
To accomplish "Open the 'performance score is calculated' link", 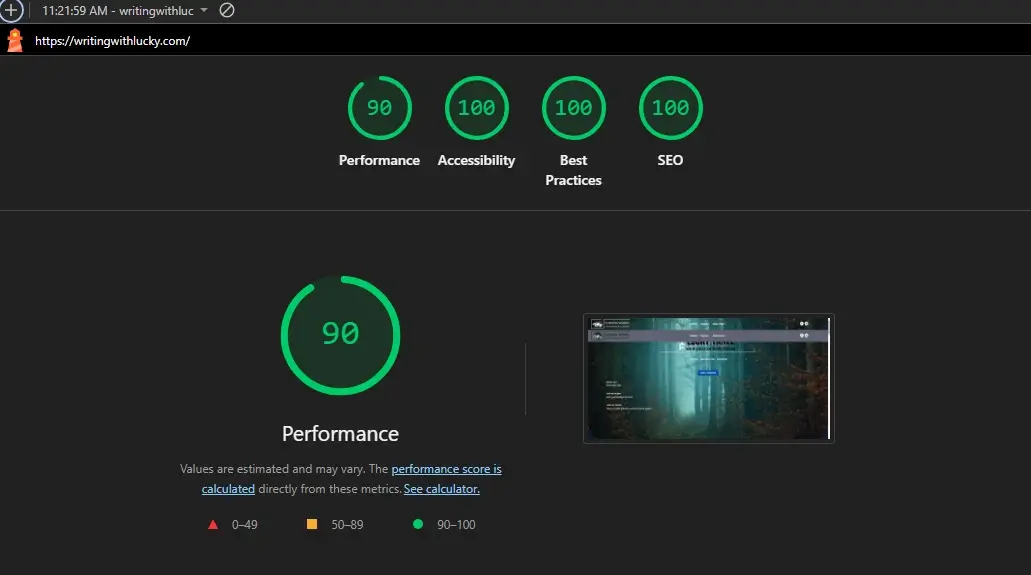I will [446, 469].
